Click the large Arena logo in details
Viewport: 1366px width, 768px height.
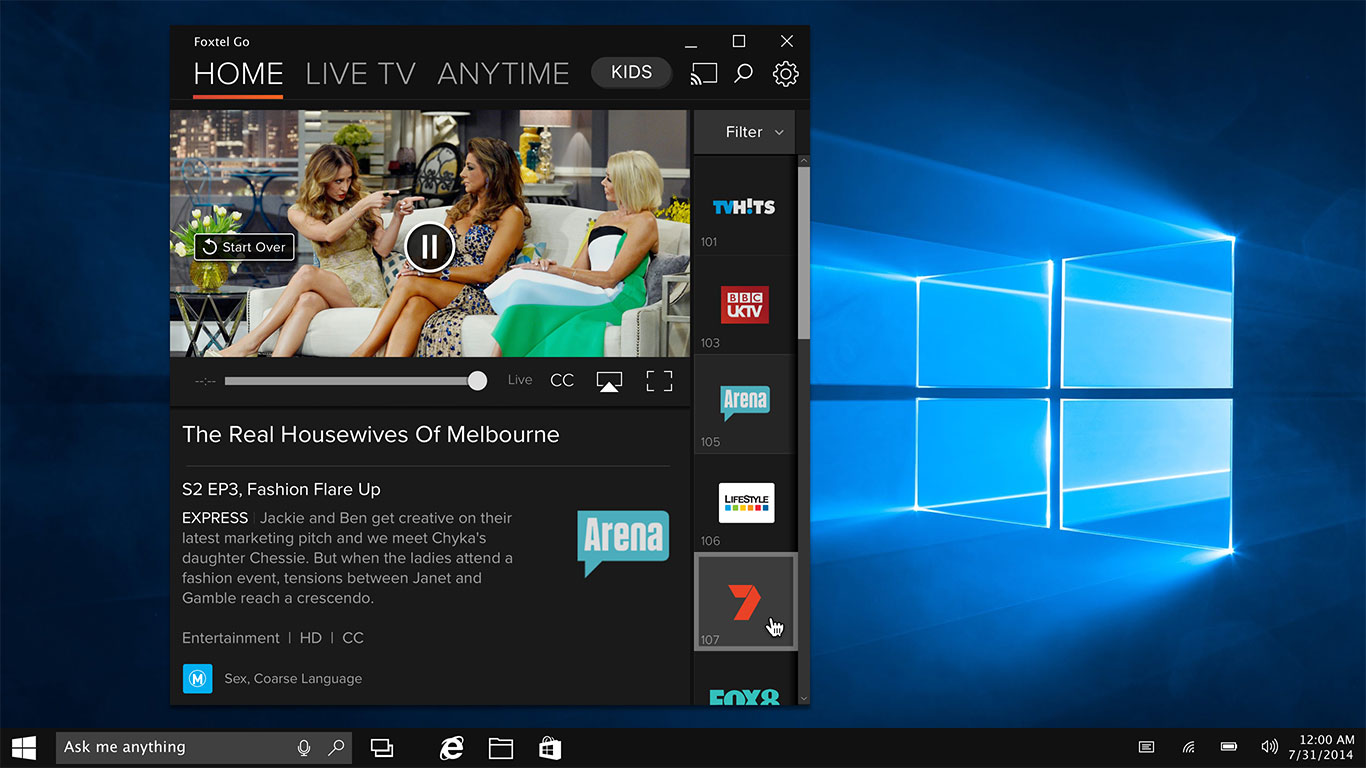pos(623,543)
